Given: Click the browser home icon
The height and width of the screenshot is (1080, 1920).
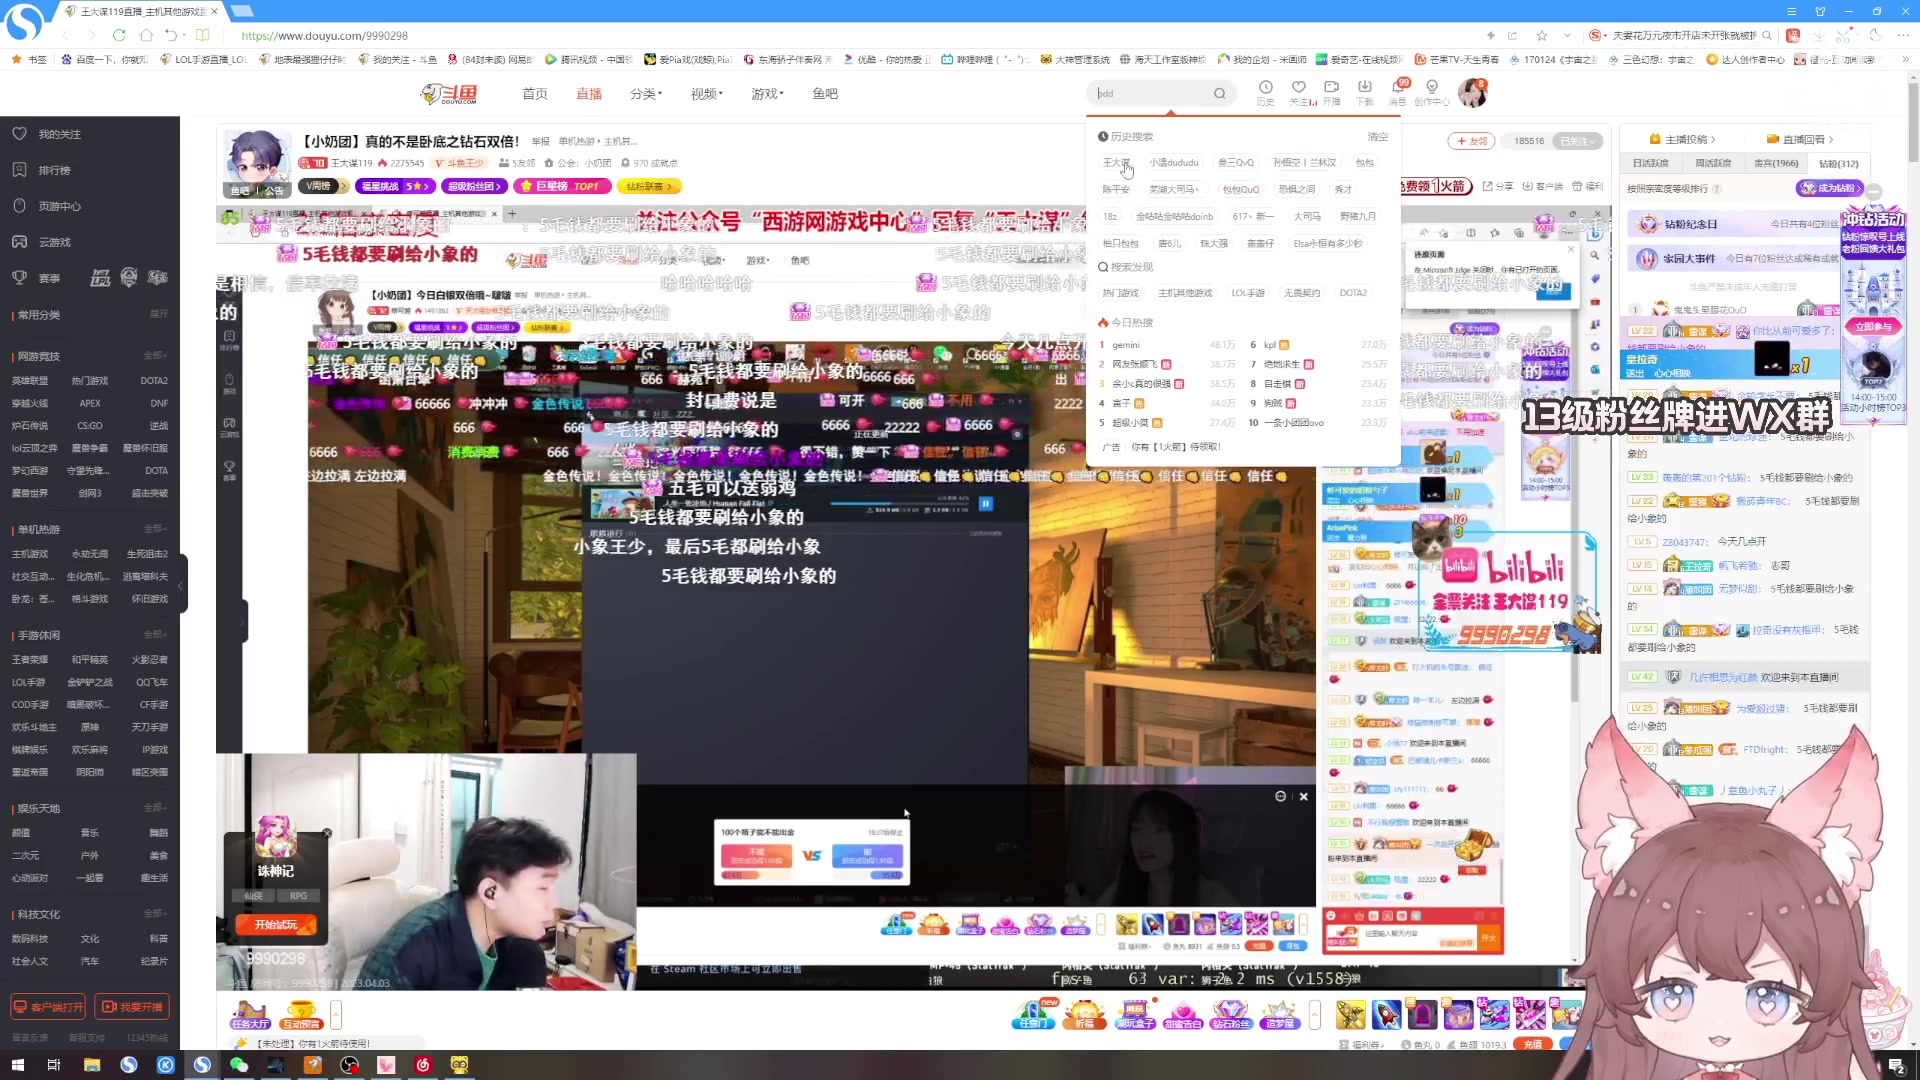Looking at the screenshot, I should pyautogui.click(x=146, y=35).
